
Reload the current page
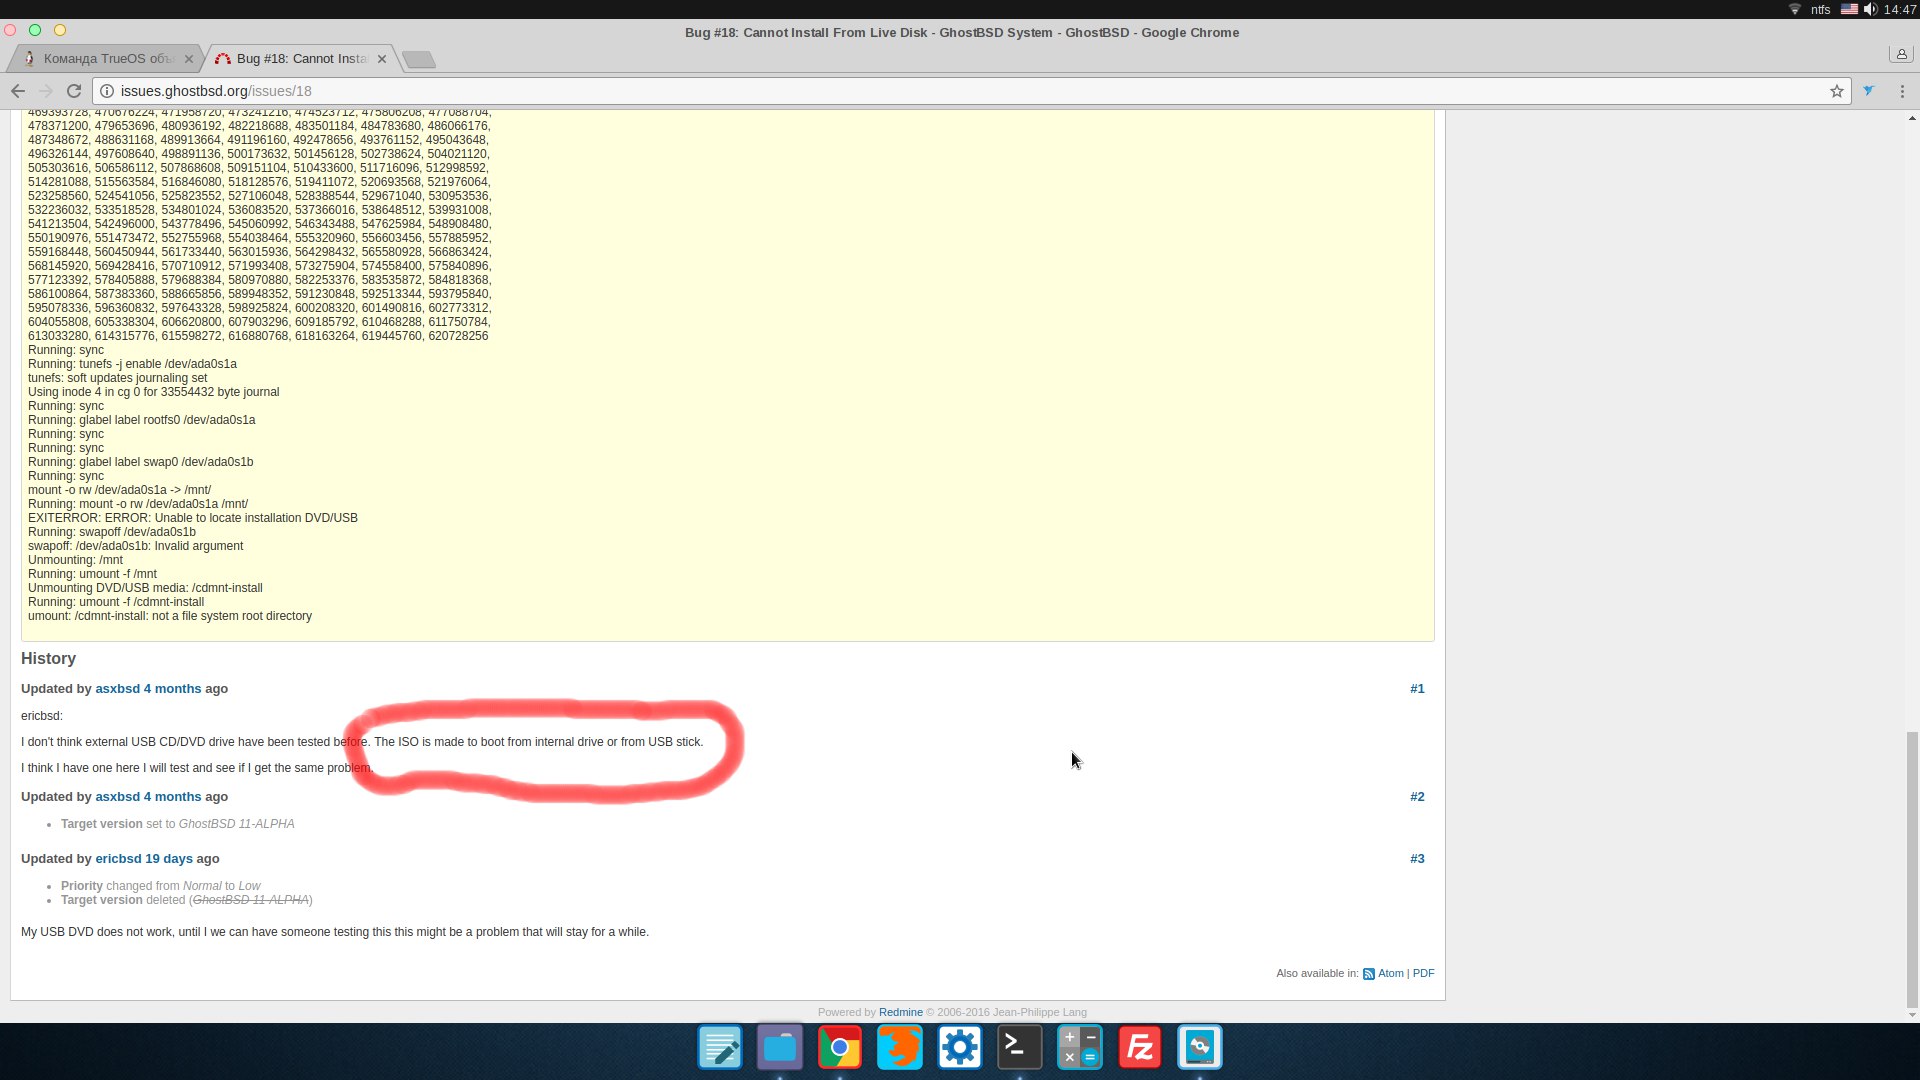point(74,91)
